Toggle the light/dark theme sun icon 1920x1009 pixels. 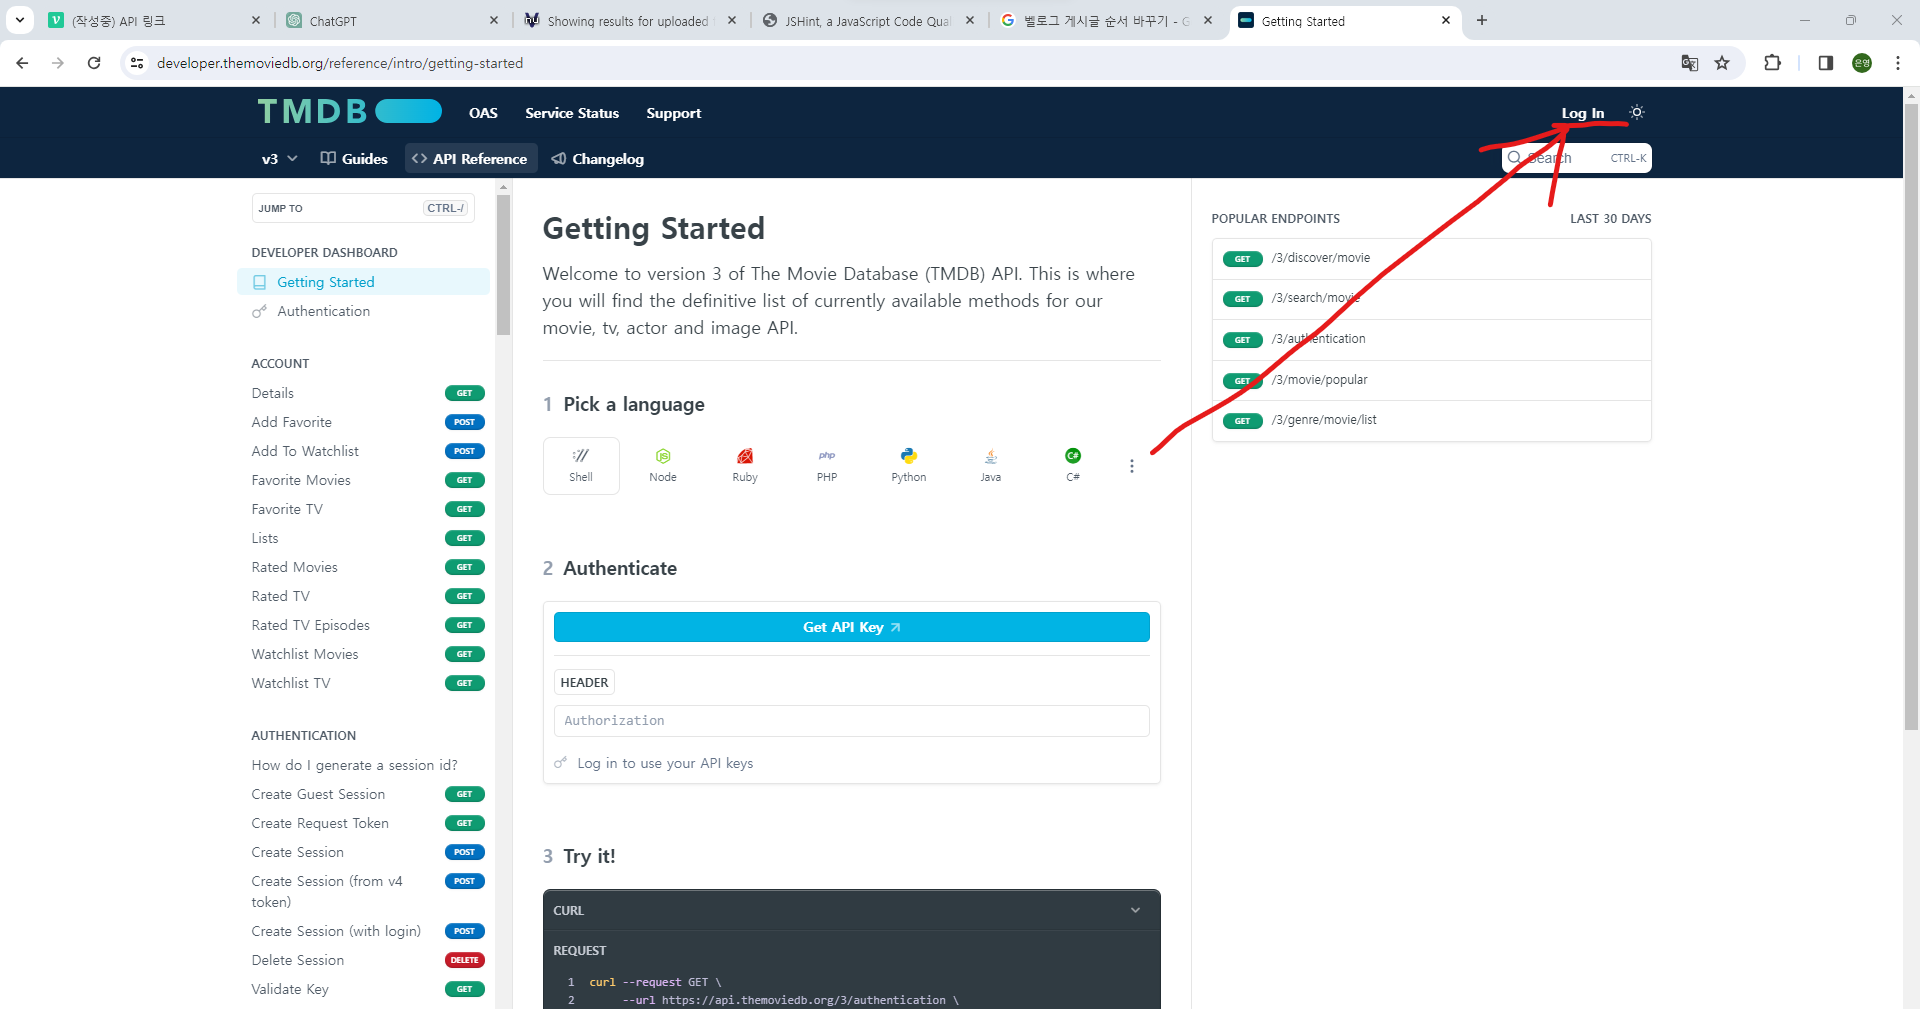pyautogui.click(x=1637, y=112)
